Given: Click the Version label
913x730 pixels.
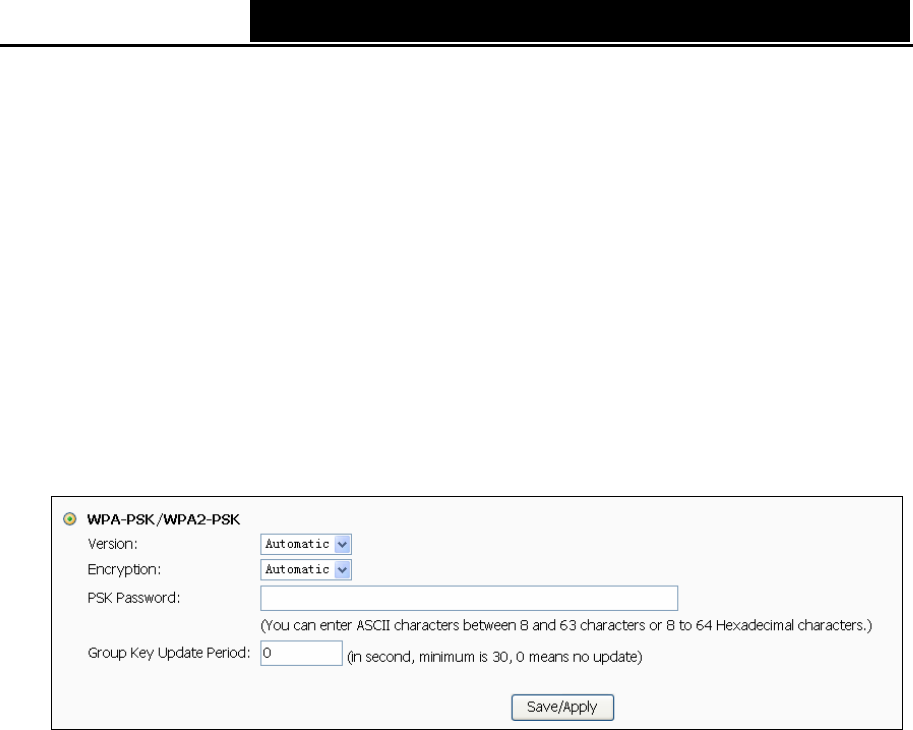Looking at the screenshot, I should pos(112,544).
